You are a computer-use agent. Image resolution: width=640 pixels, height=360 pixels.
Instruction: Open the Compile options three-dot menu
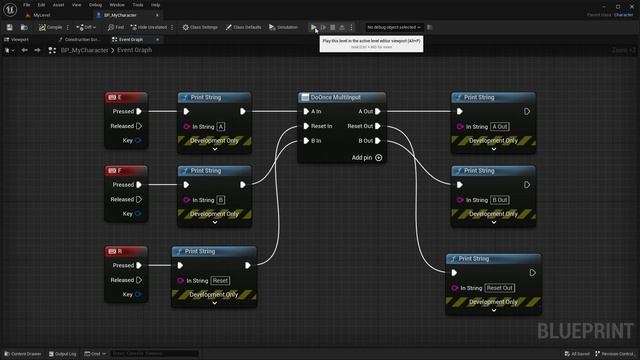(68, 27)
